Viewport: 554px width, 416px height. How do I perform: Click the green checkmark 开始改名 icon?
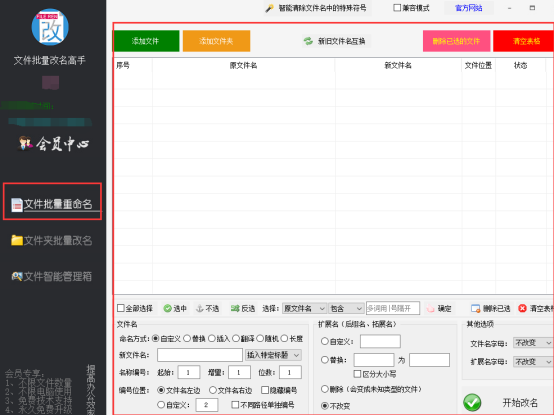(472, 403)
